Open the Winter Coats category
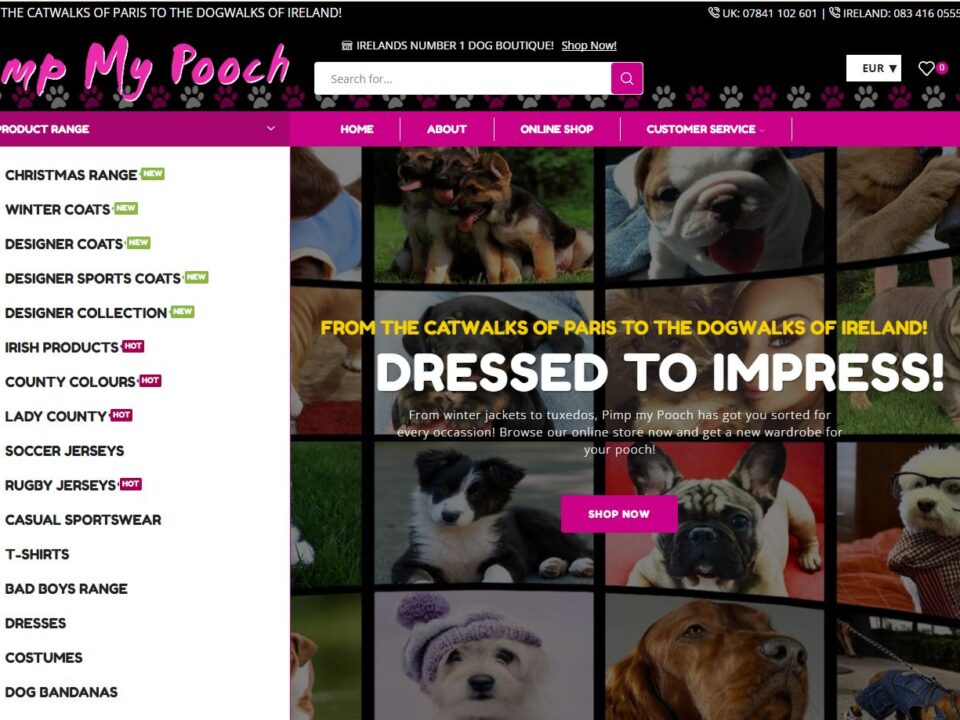Viewport: 960px width, 720px height. pos(58,209)
